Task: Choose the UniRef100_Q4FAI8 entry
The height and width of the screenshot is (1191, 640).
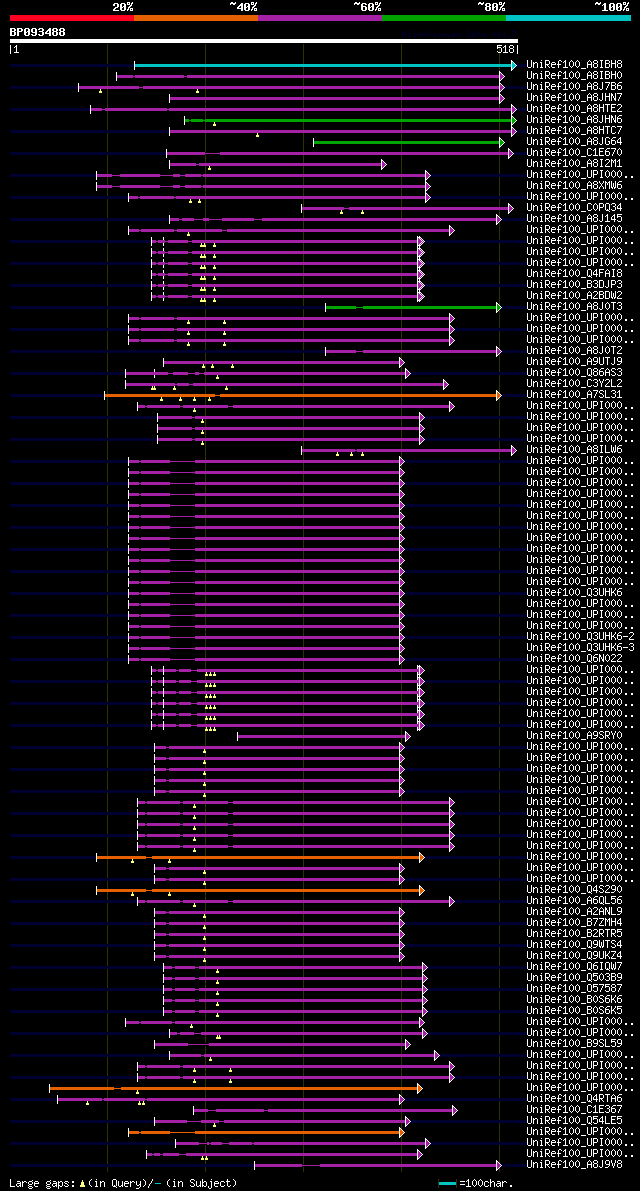Action: (x=574, y=274)
